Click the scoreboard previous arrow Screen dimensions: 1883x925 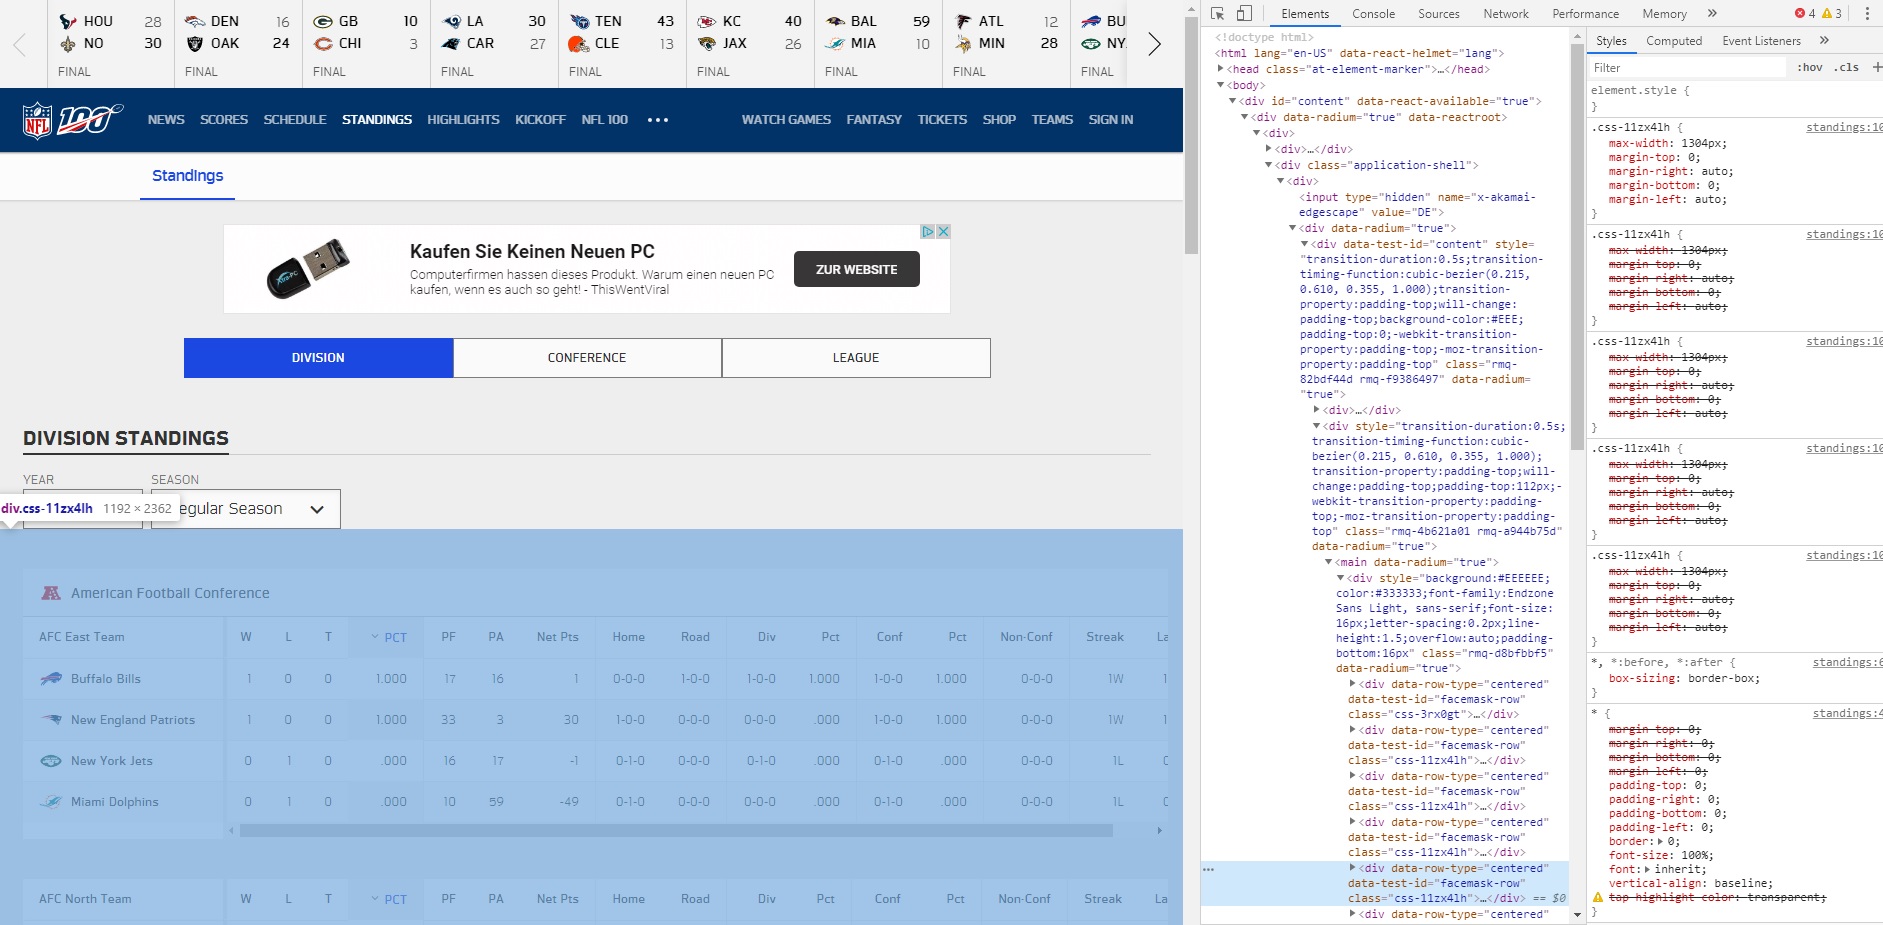click(20, 44)
